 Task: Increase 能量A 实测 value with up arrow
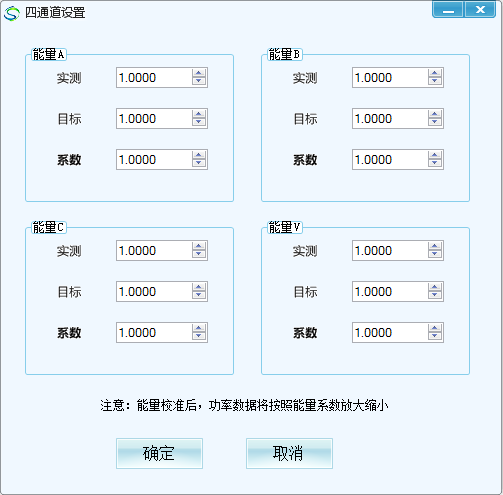[x=199, y=73]
